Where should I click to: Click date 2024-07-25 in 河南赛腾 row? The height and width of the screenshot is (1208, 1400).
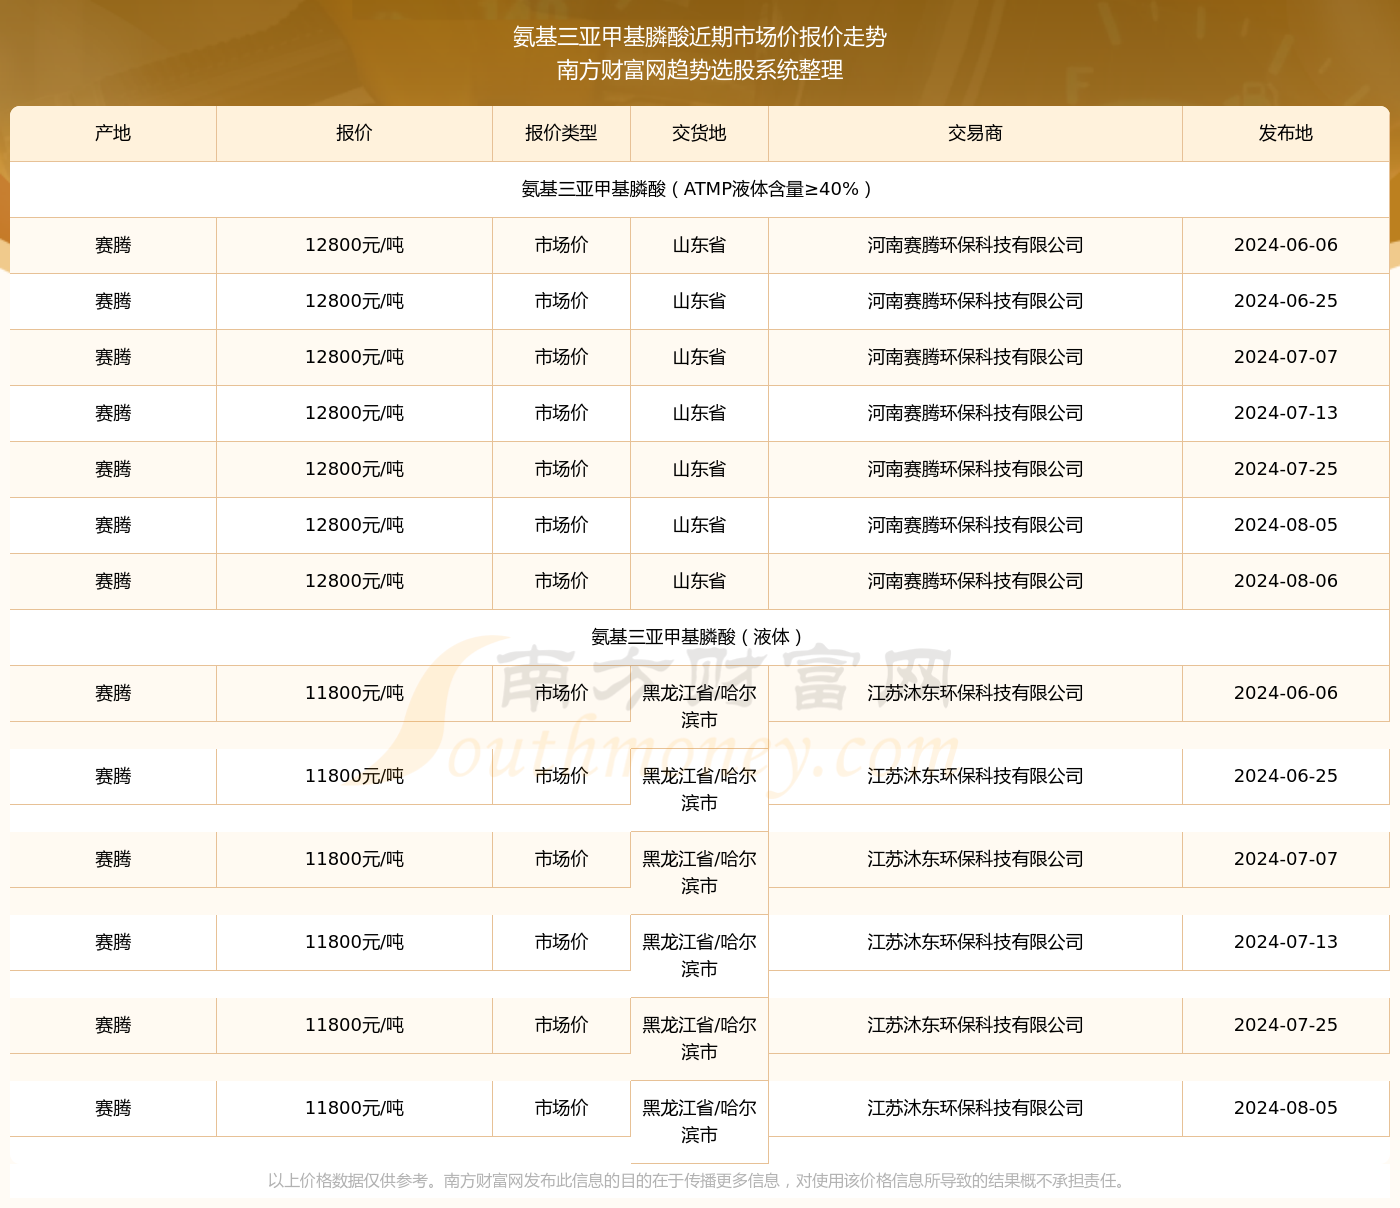[x=1286, y=469]
